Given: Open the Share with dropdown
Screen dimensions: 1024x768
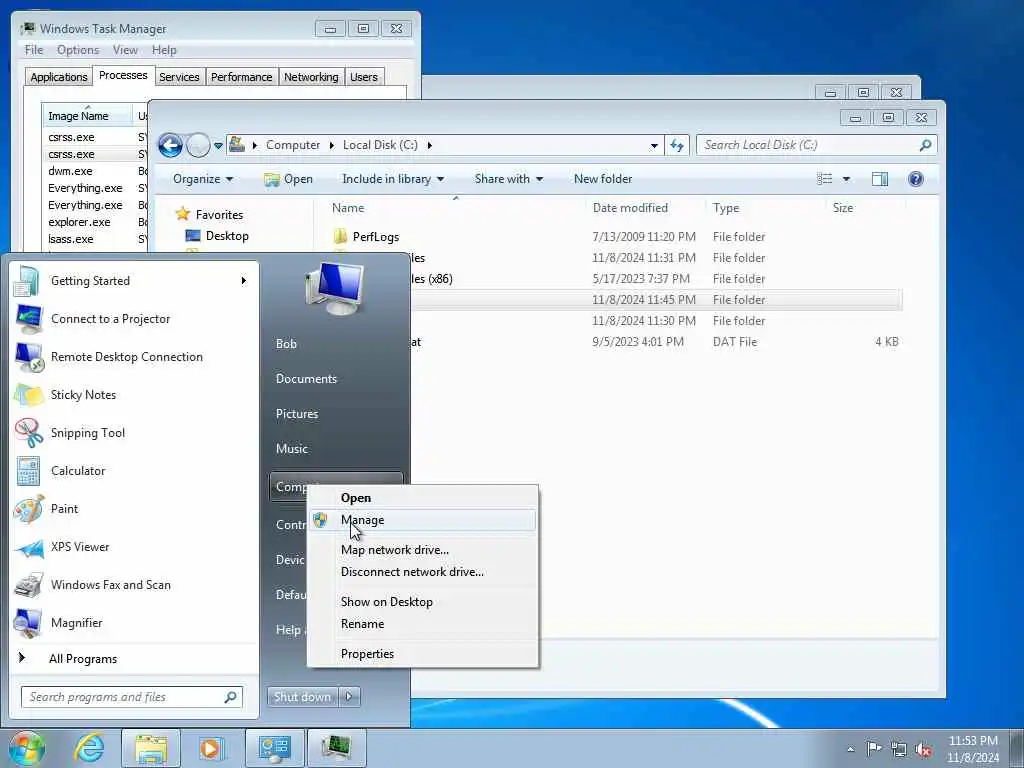Looking at the screenshot, I should click(509, 179).
